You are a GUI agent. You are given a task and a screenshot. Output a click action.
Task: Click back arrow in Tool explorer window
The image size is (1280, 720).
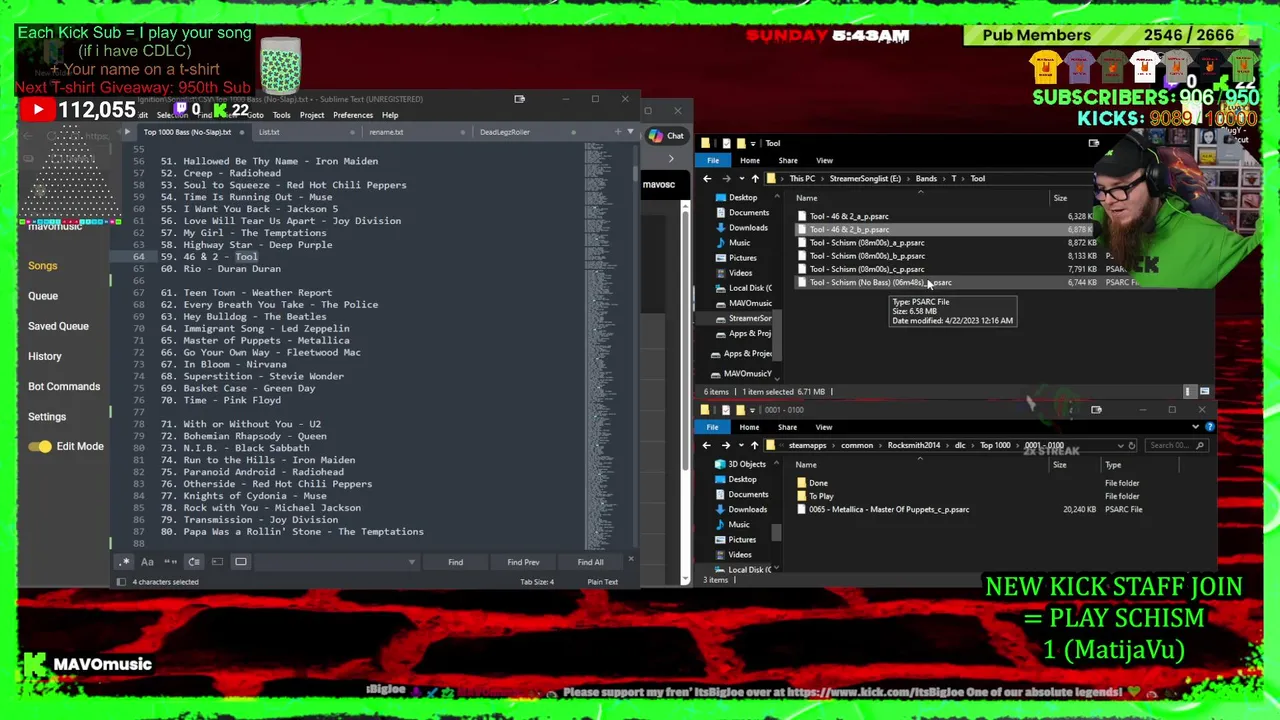click(707, 179)
